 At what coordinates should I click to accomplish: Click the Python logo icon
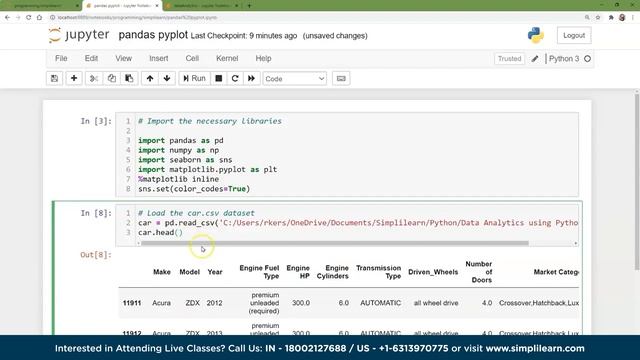point(536,36)
